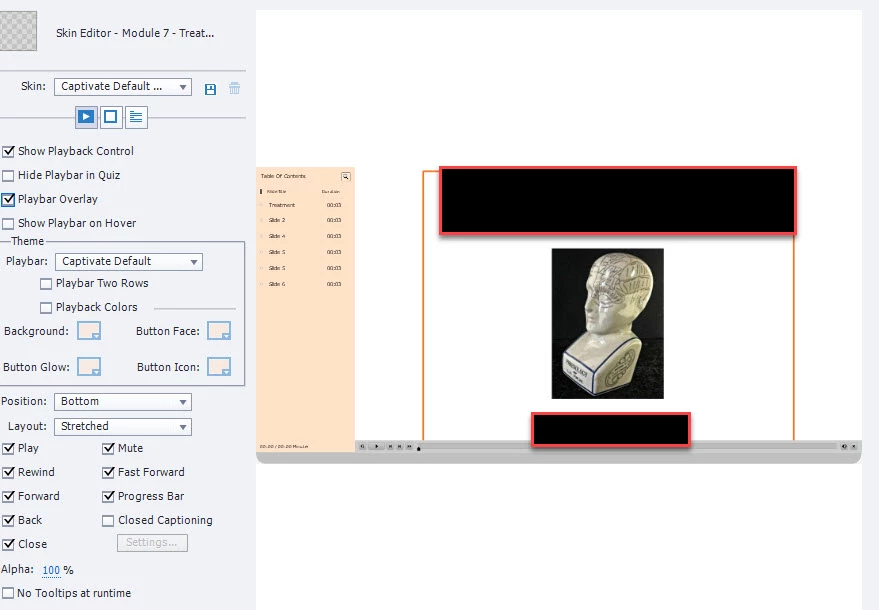The image size is (879, 610).
Task: Open the Button Glow color swatch
Action: coord(89,367)
